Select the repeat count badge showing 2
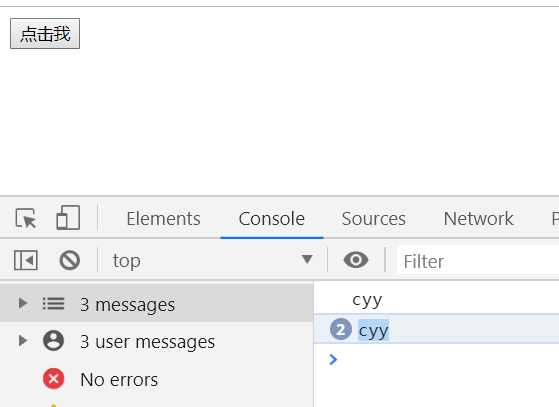Screen dimensions: 559x407 pos(341,329)
